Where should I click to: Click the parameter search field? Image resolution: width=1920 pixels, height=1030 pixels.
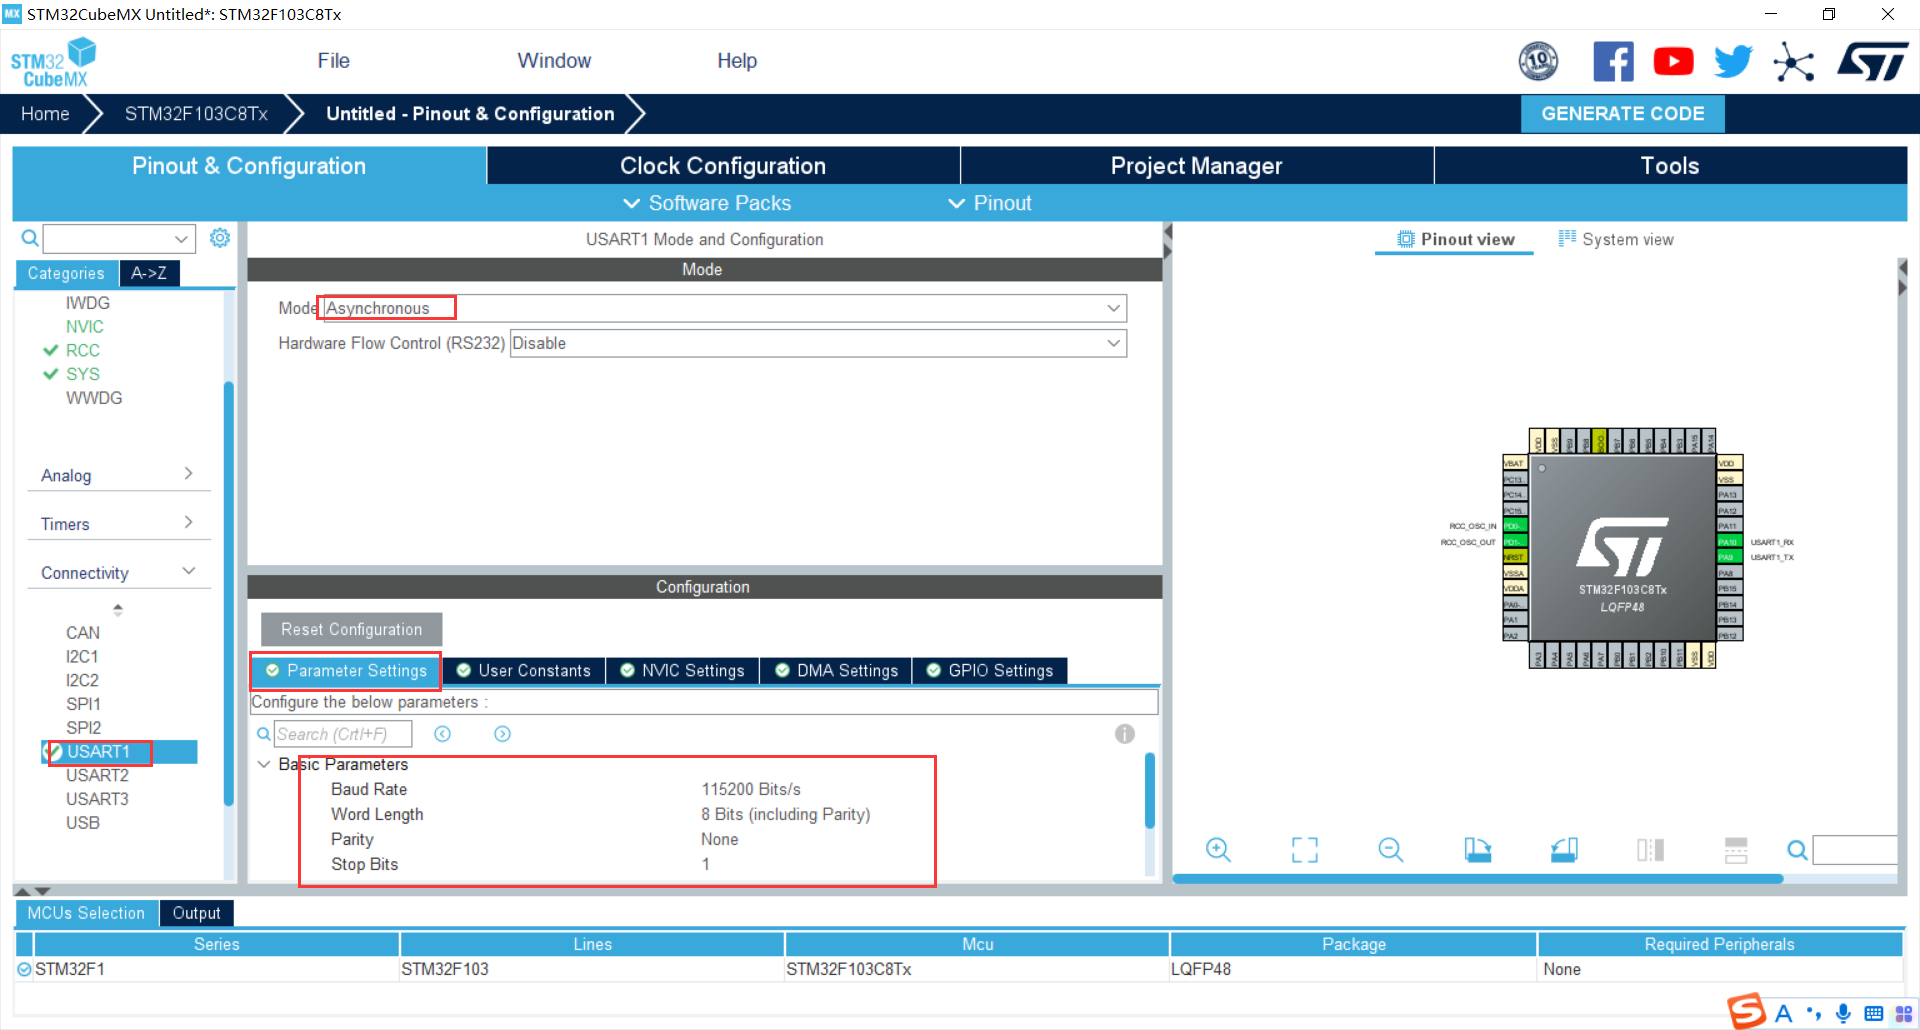coord(342,734)
